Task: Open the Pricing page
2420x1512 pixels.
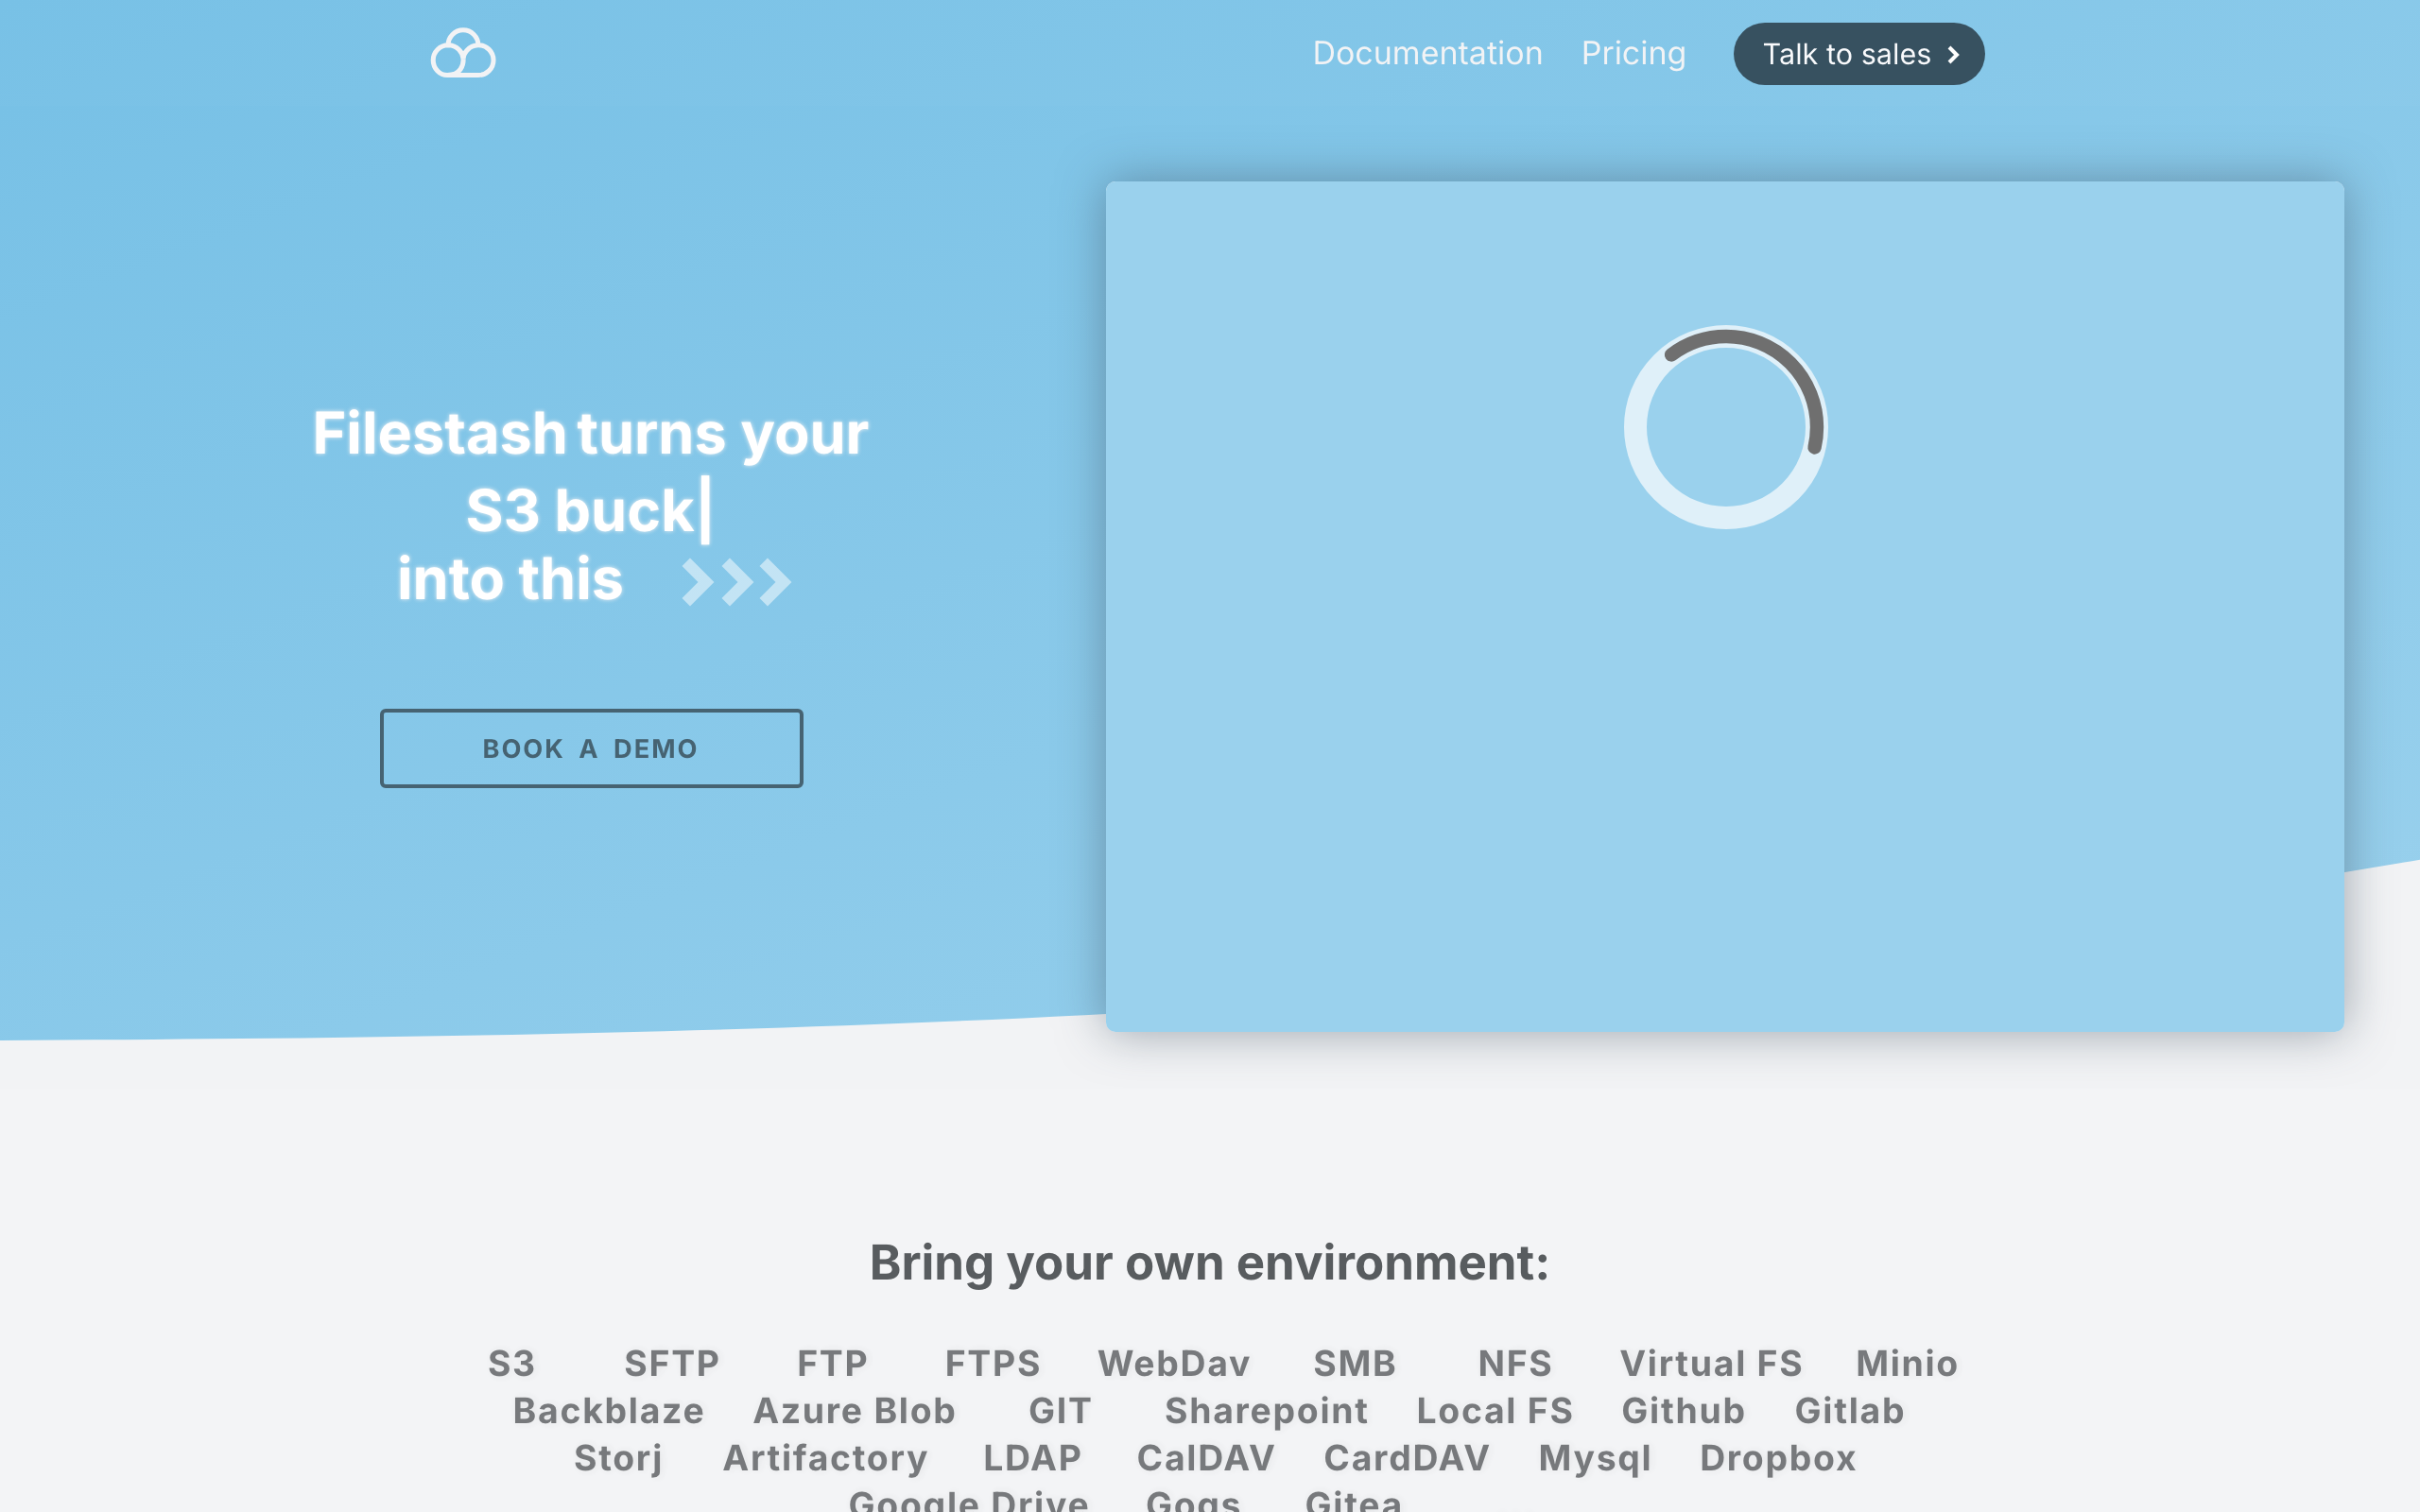Action: coord(1633,54)
